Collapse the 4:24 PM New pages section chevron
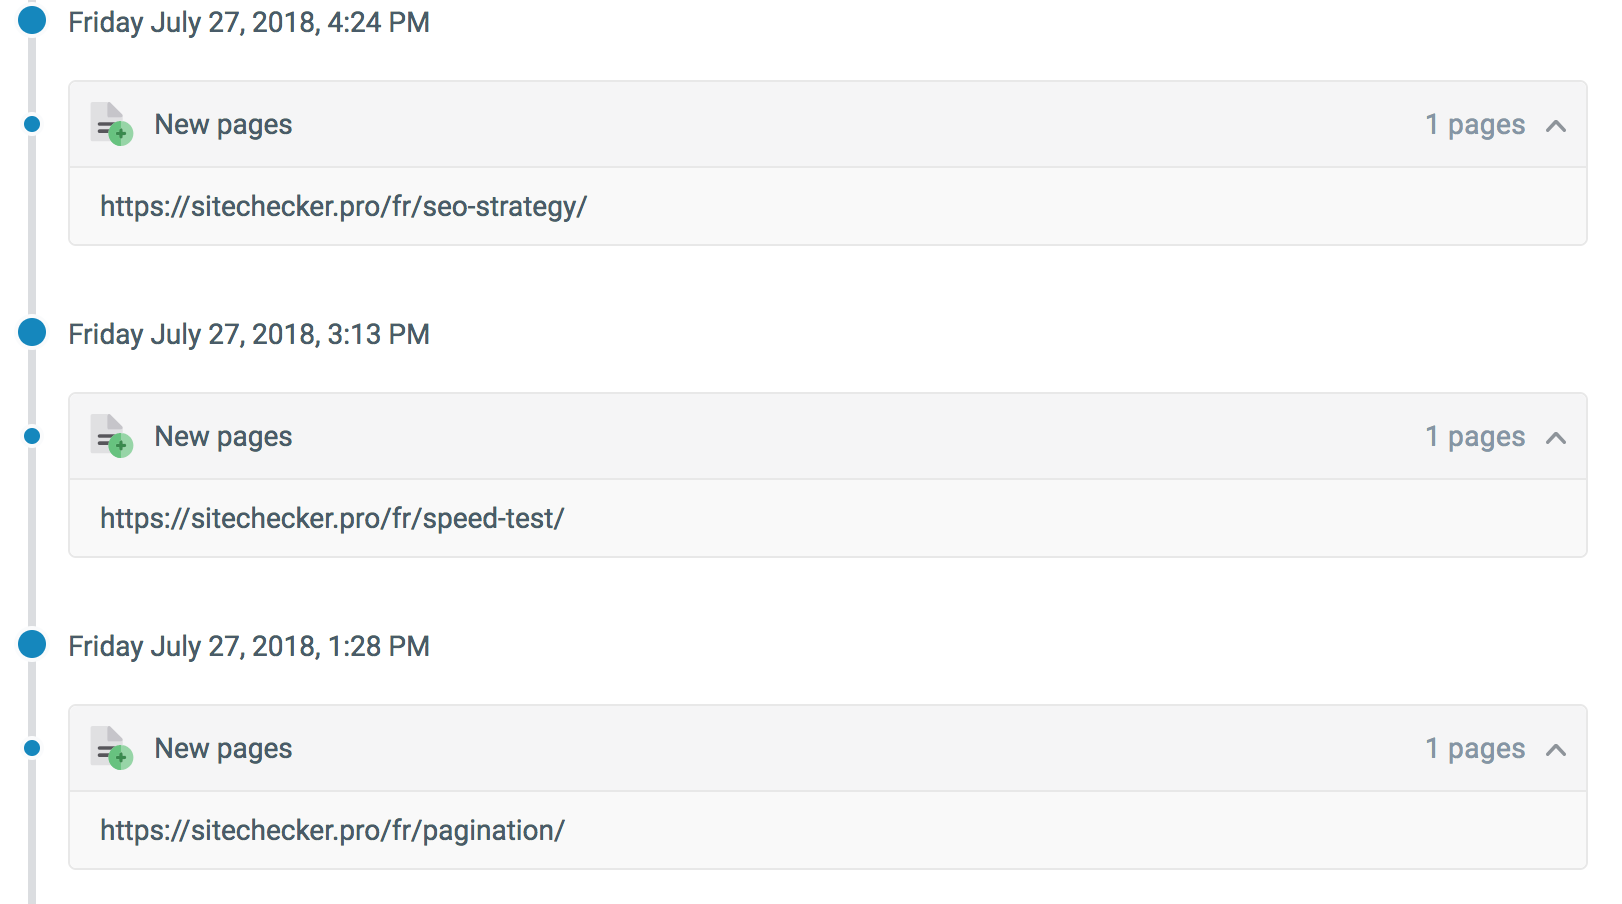The width and height of the screenshot is (1622, 904). tap(1555, 126)
